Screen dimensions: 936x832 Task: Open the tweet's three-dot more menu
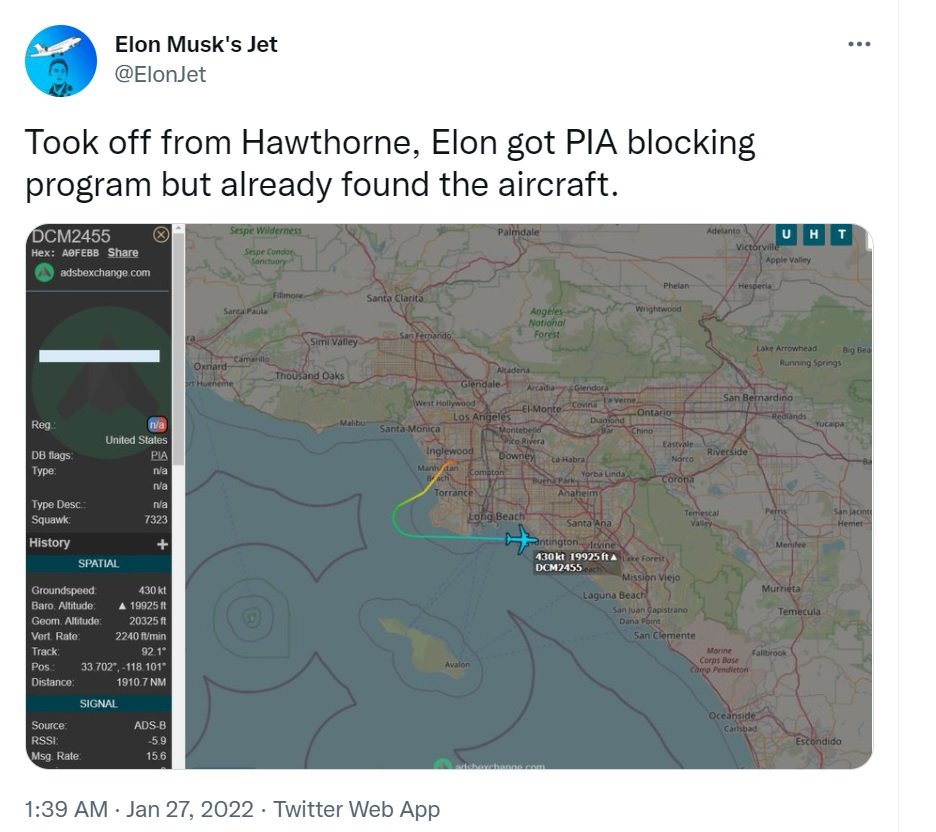(x=859, y=45)
